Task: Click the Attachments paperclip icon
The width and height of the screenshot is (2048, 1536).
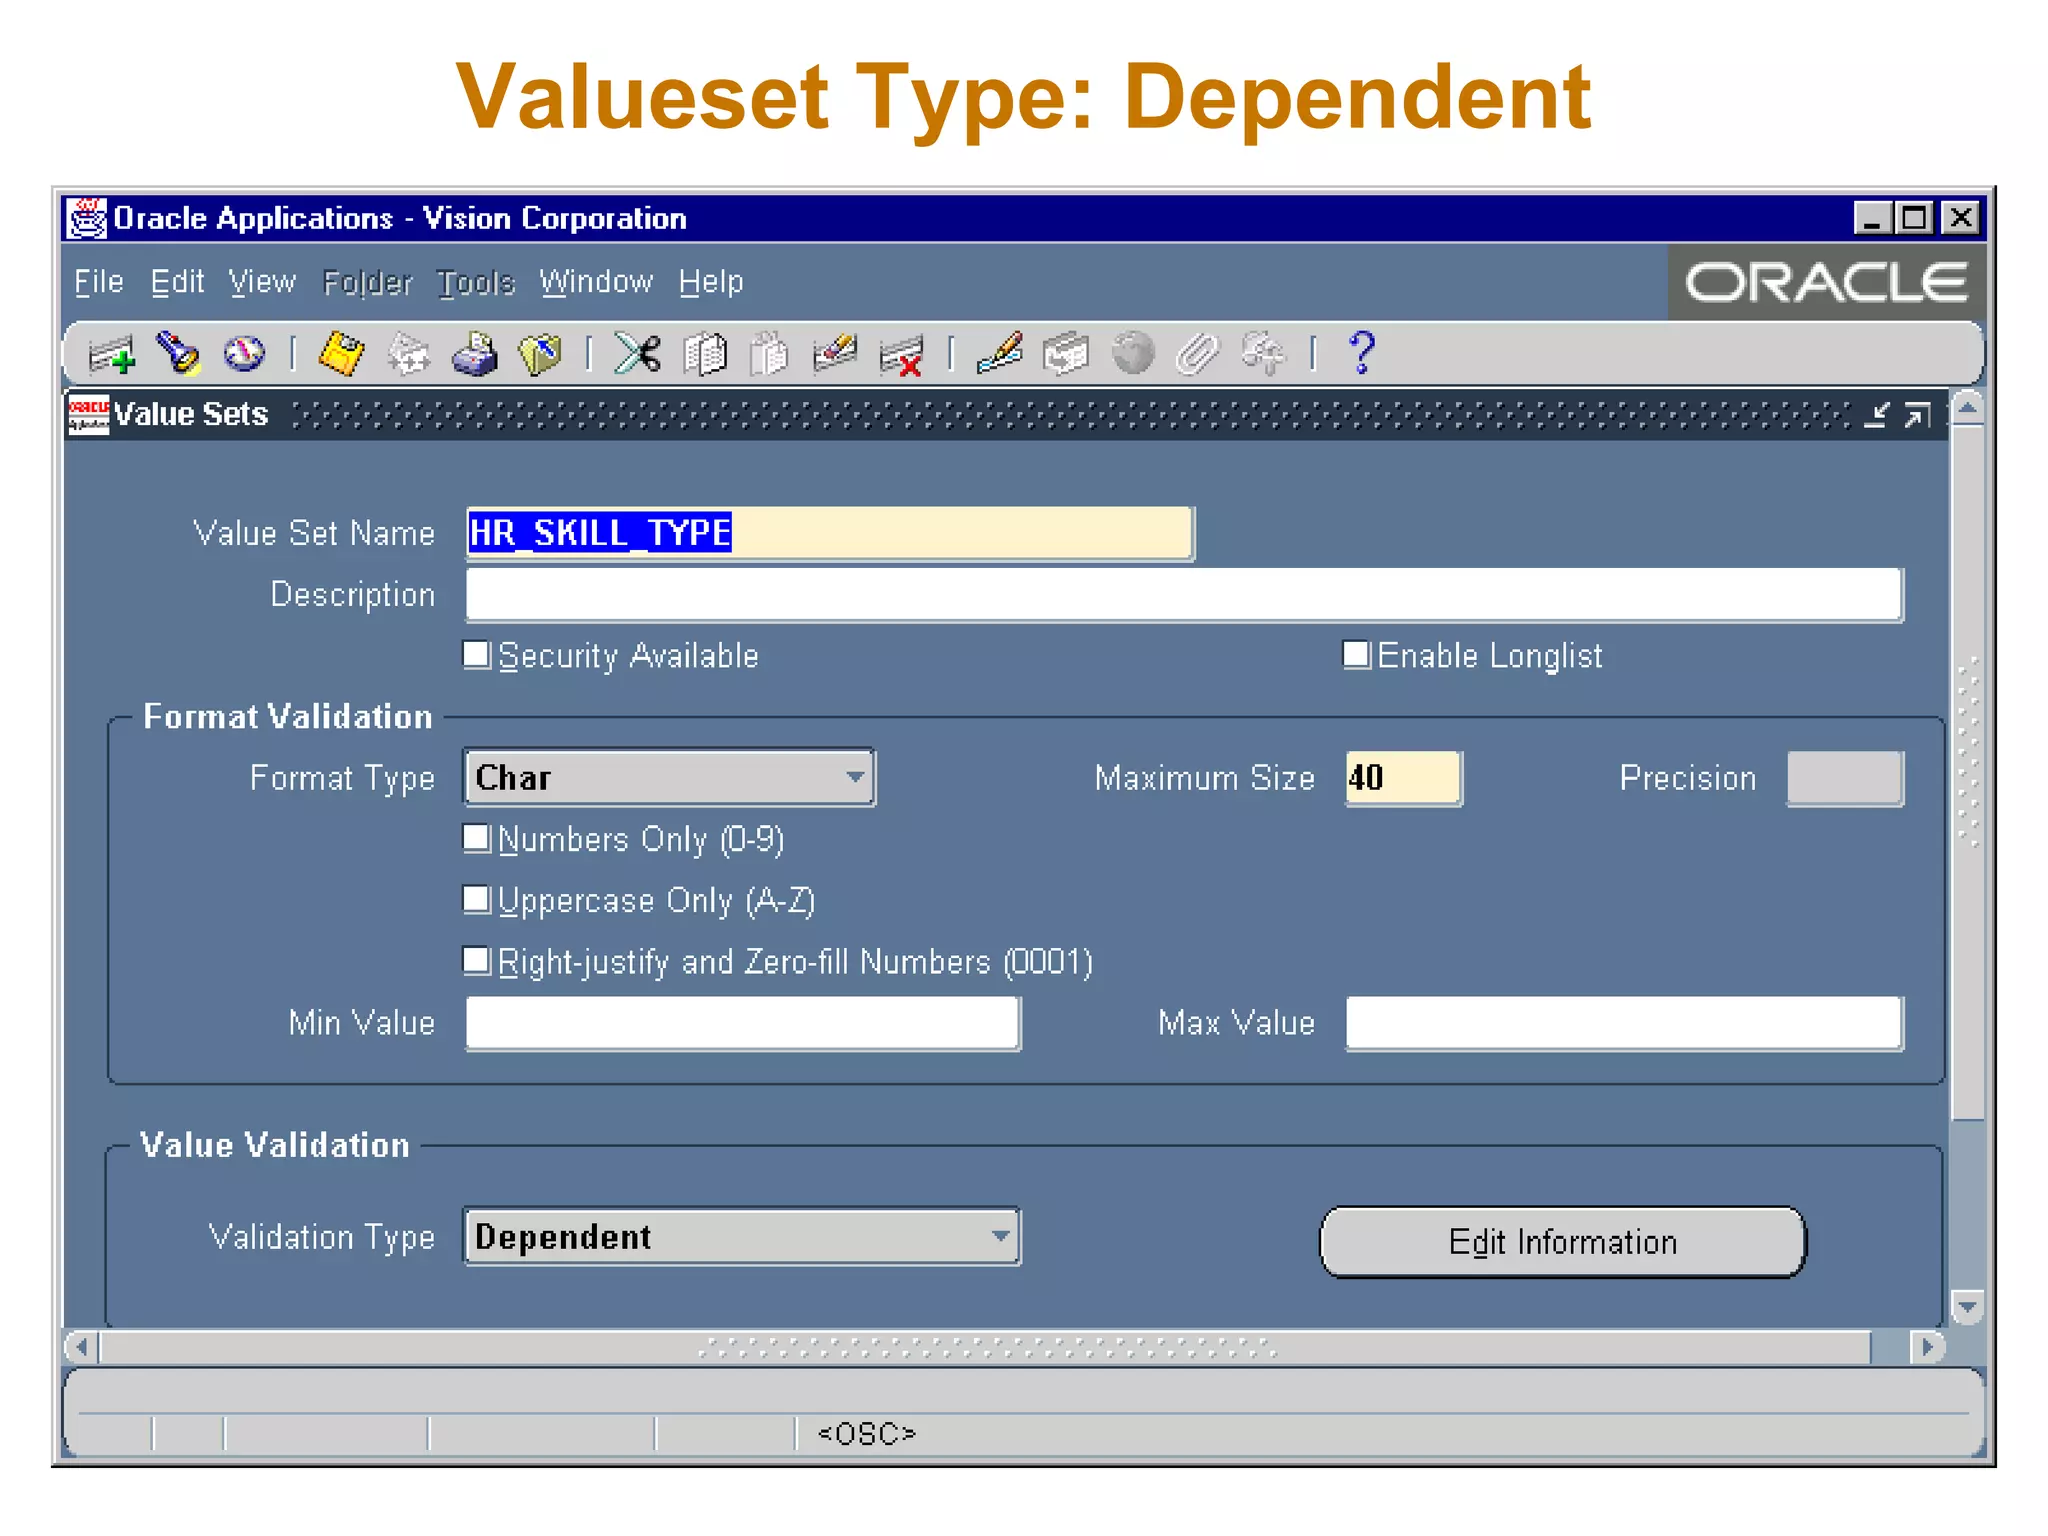Action: [x=1198, y=354]
